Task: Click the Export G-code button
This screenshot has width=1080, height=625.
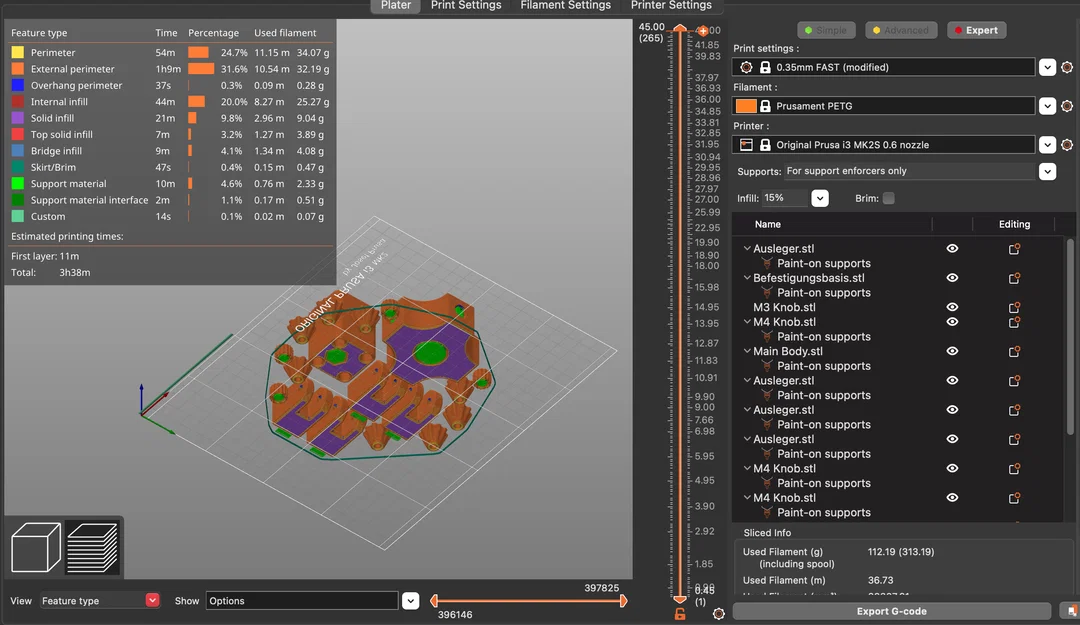Action: click(x=891, y=611)
